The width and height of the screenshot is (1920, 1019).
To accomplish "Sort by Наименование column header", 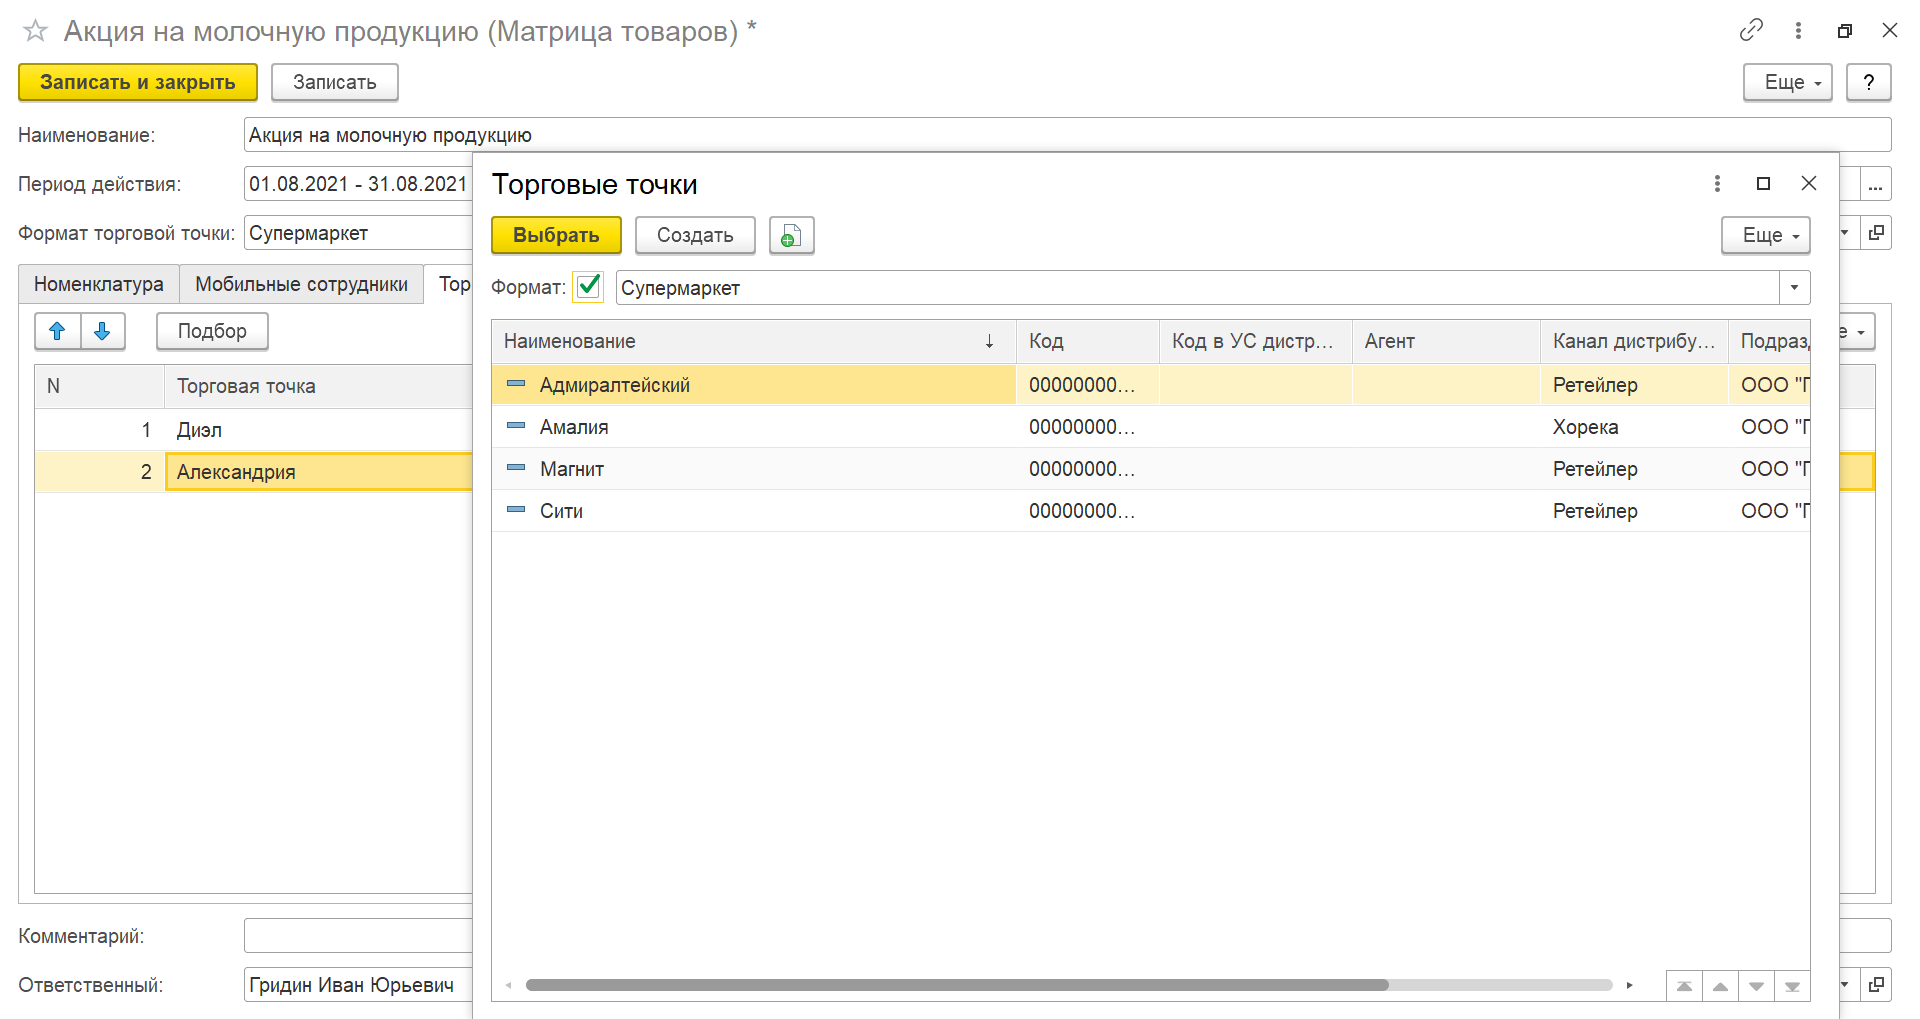I will 754,341.
